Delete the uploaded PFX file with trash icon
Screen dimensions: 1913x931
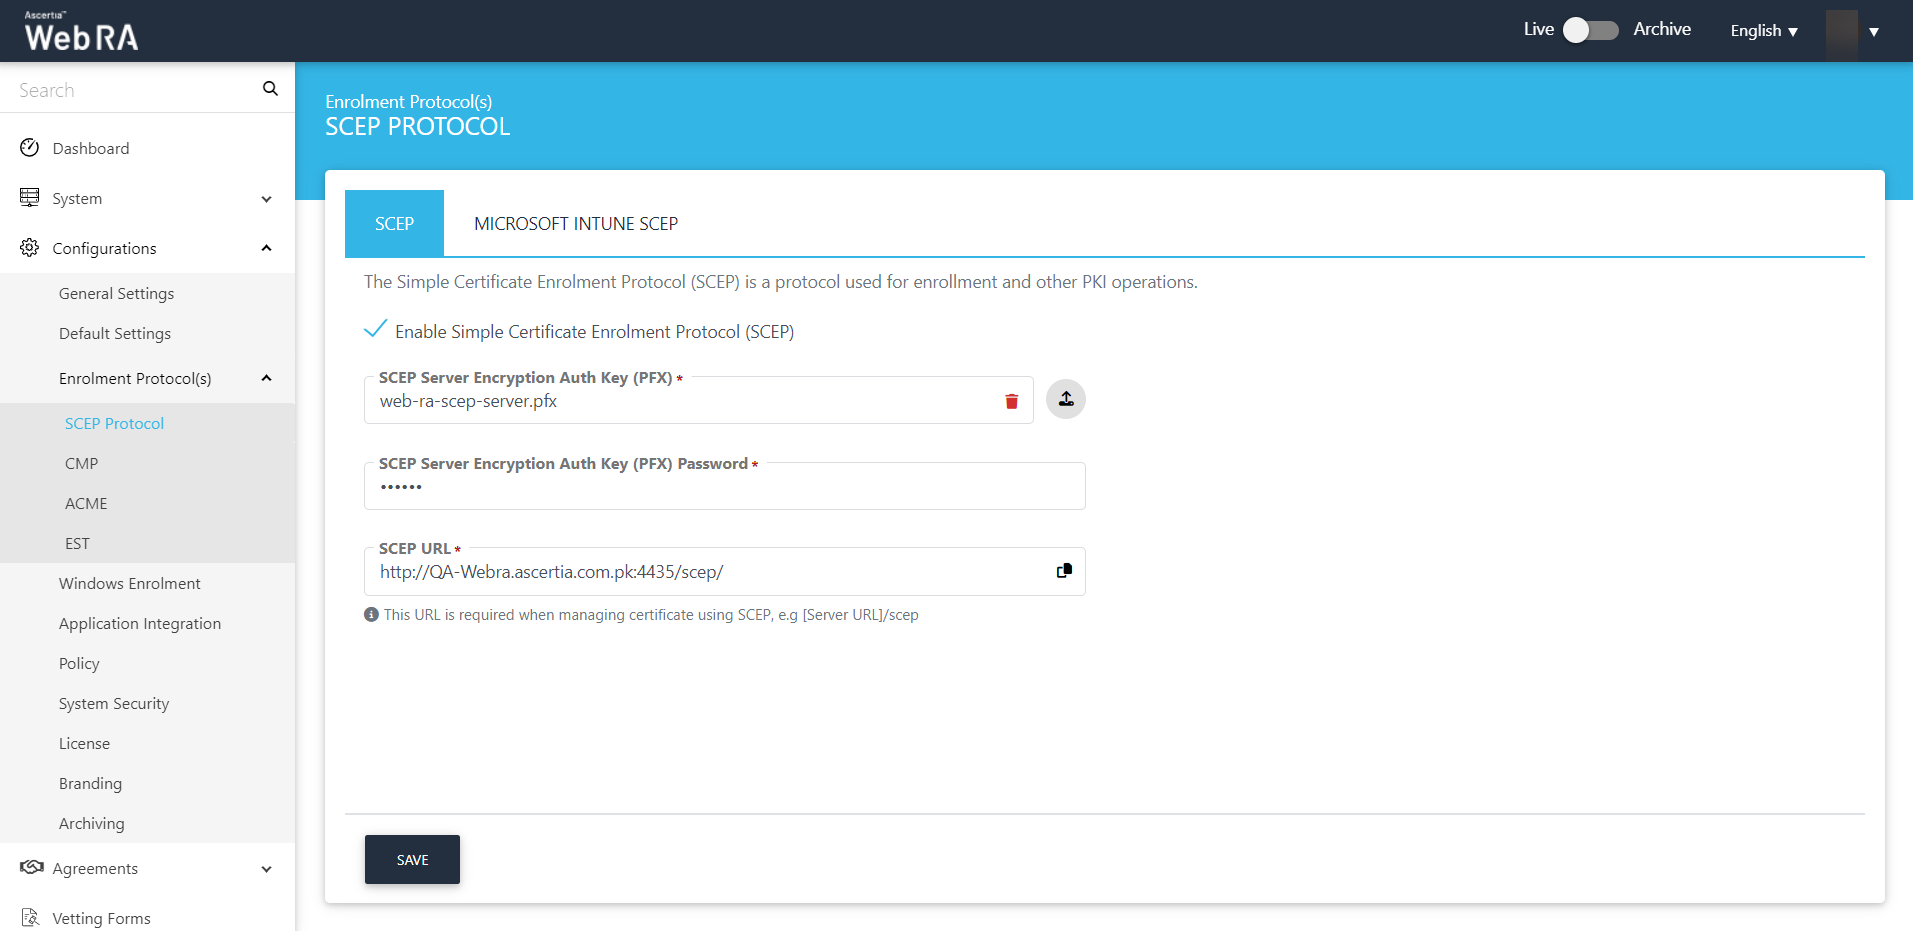coord(1011,401)
